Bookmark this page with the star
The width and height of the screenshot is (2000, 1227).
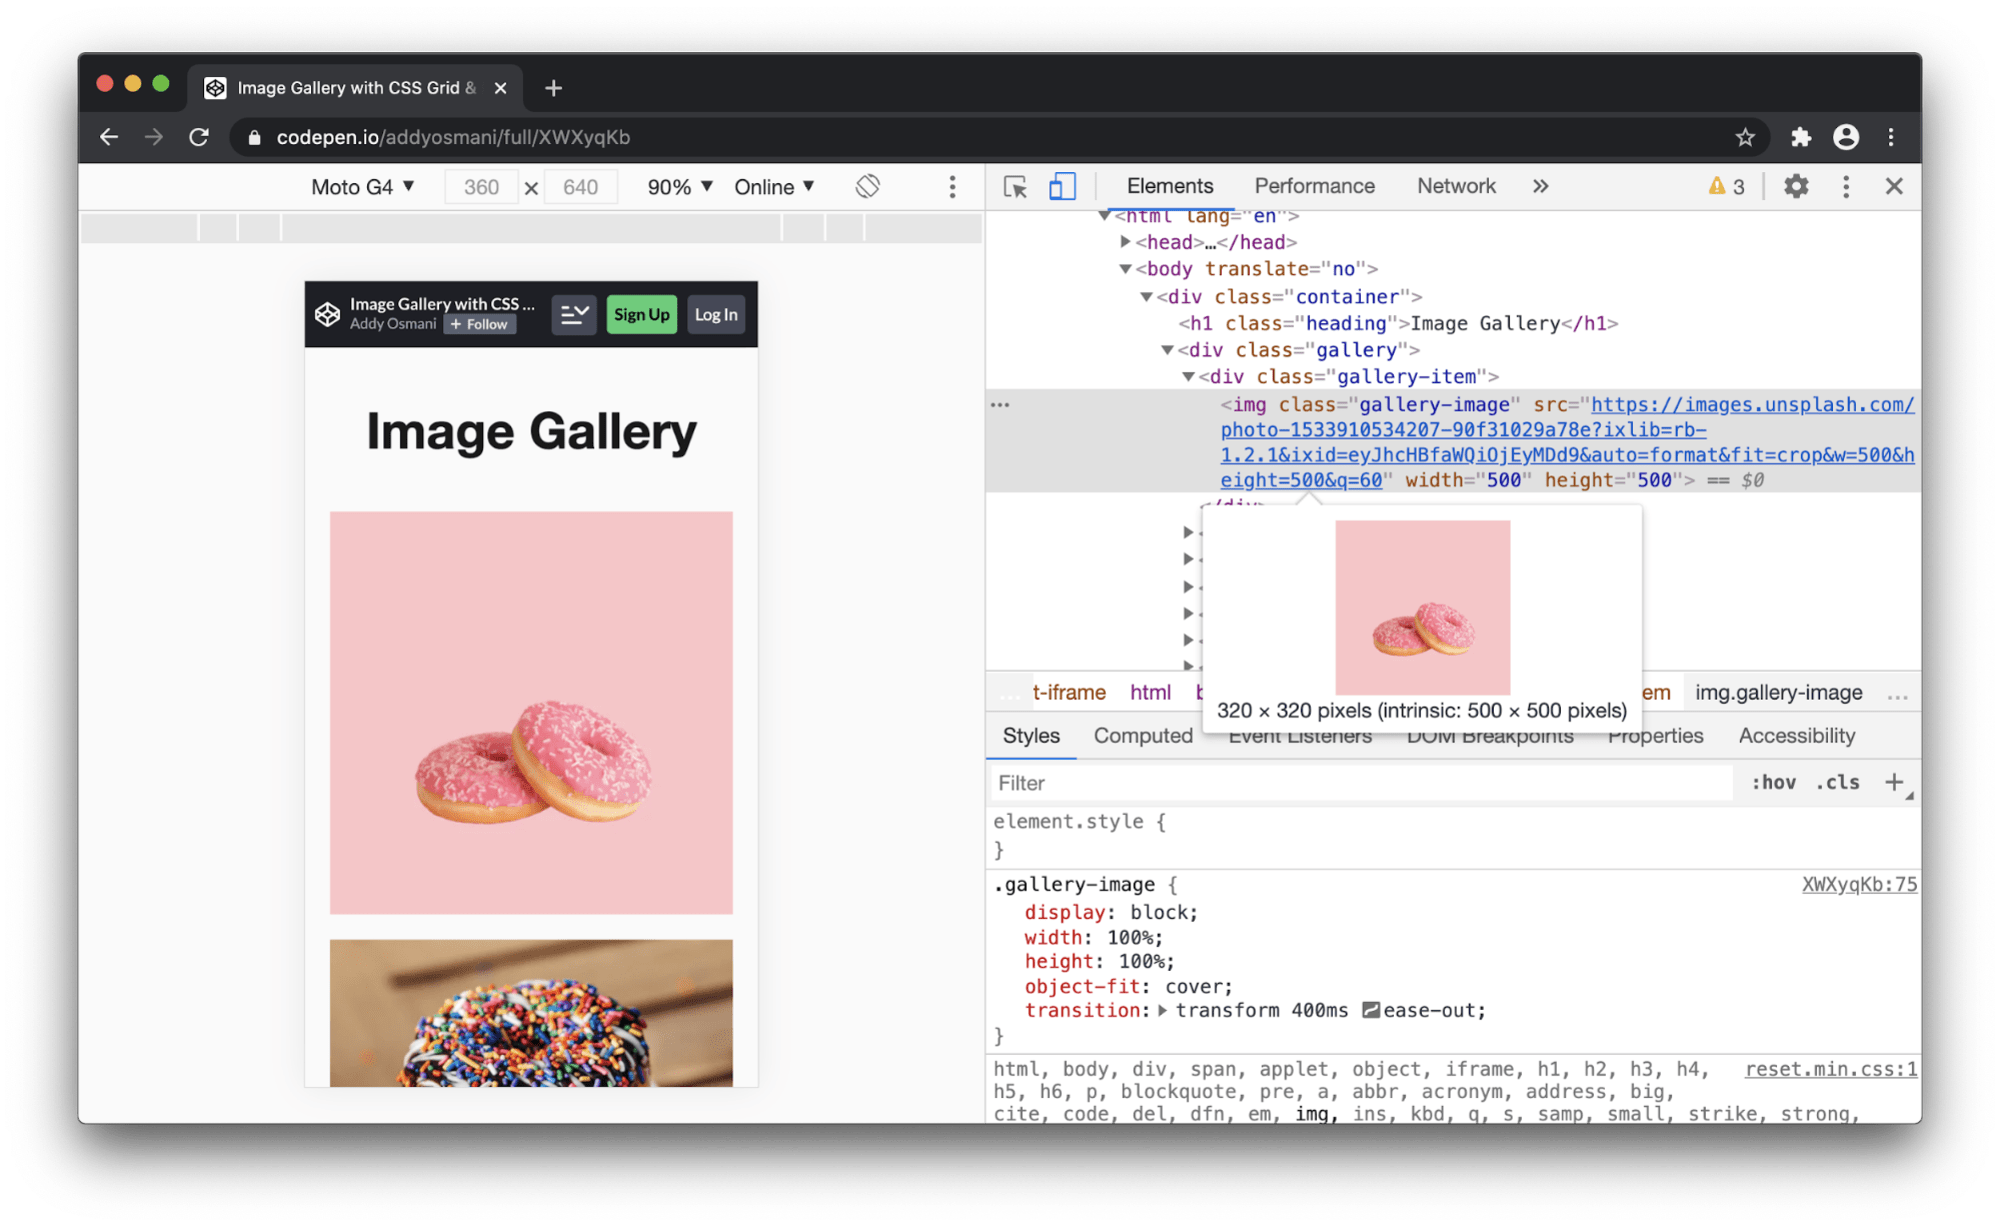coord(1745,137)
